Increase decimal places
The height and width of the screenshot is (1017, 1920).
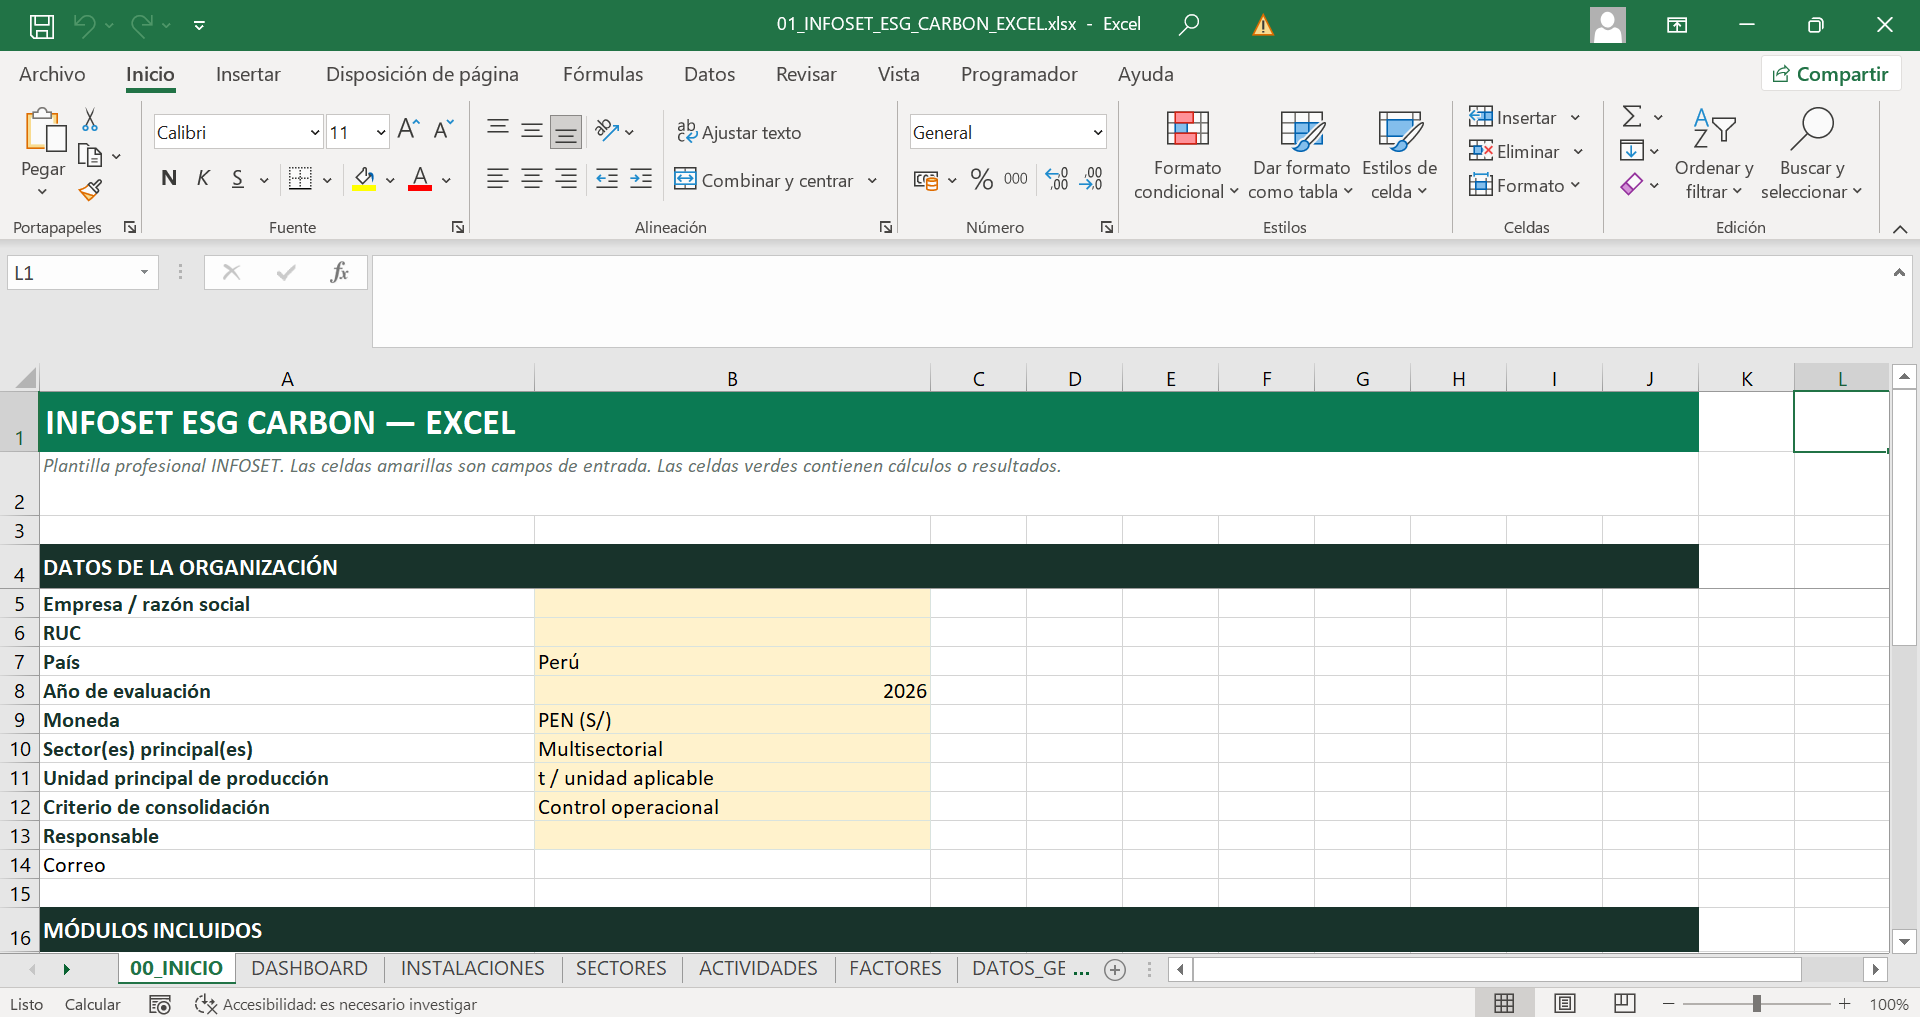(x=1057, y=179)
